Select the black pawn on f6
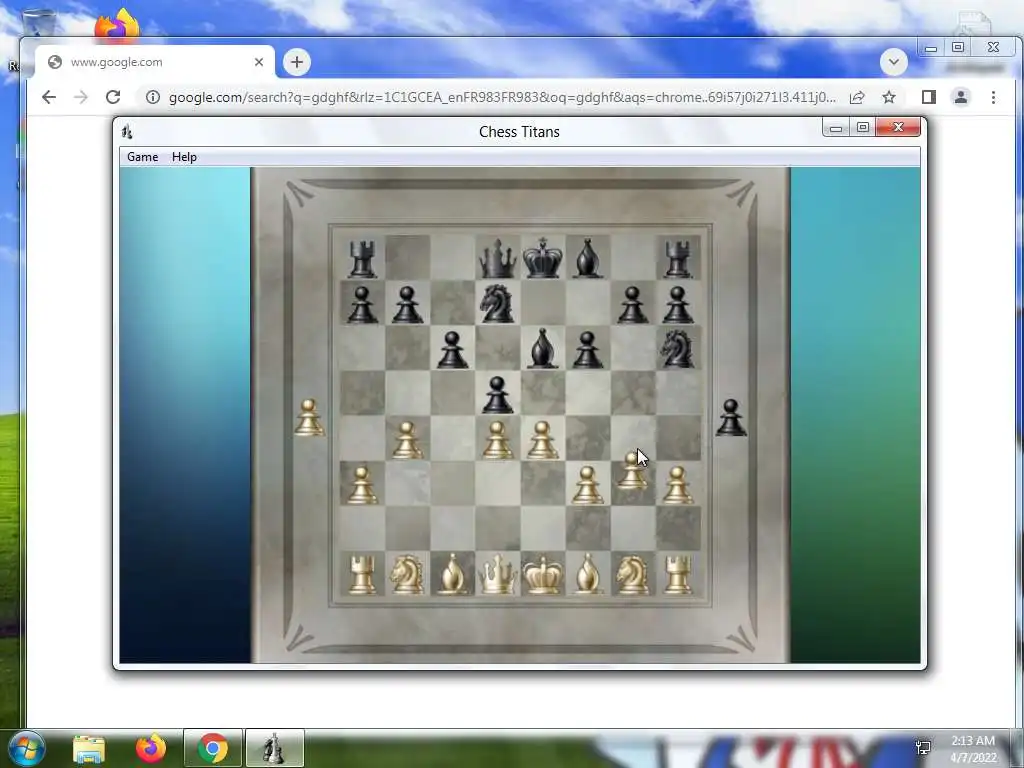1024x768 pixels. [x=588, y=350]
